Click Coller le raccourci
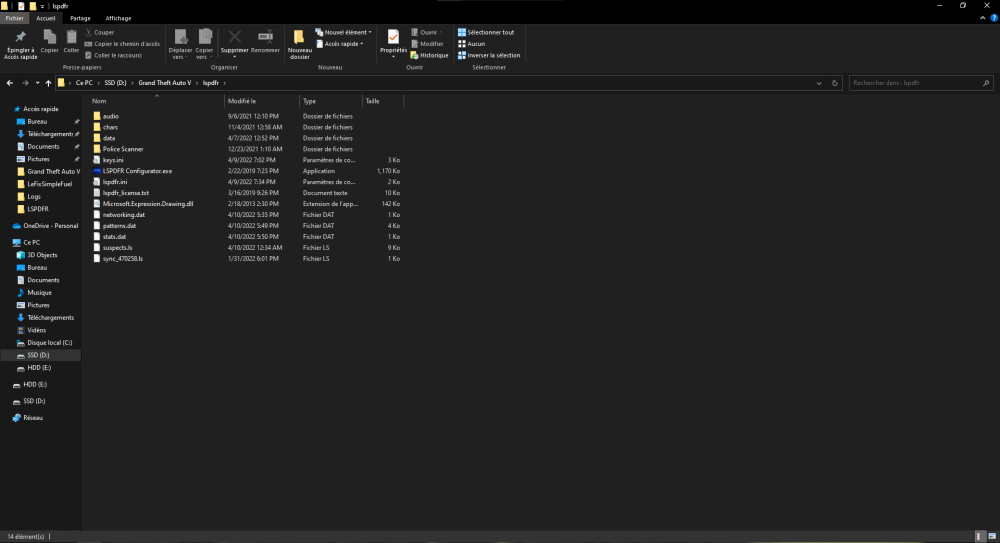Image resolution: width=1000 pixels, height=543 pixels. [113, 56]
